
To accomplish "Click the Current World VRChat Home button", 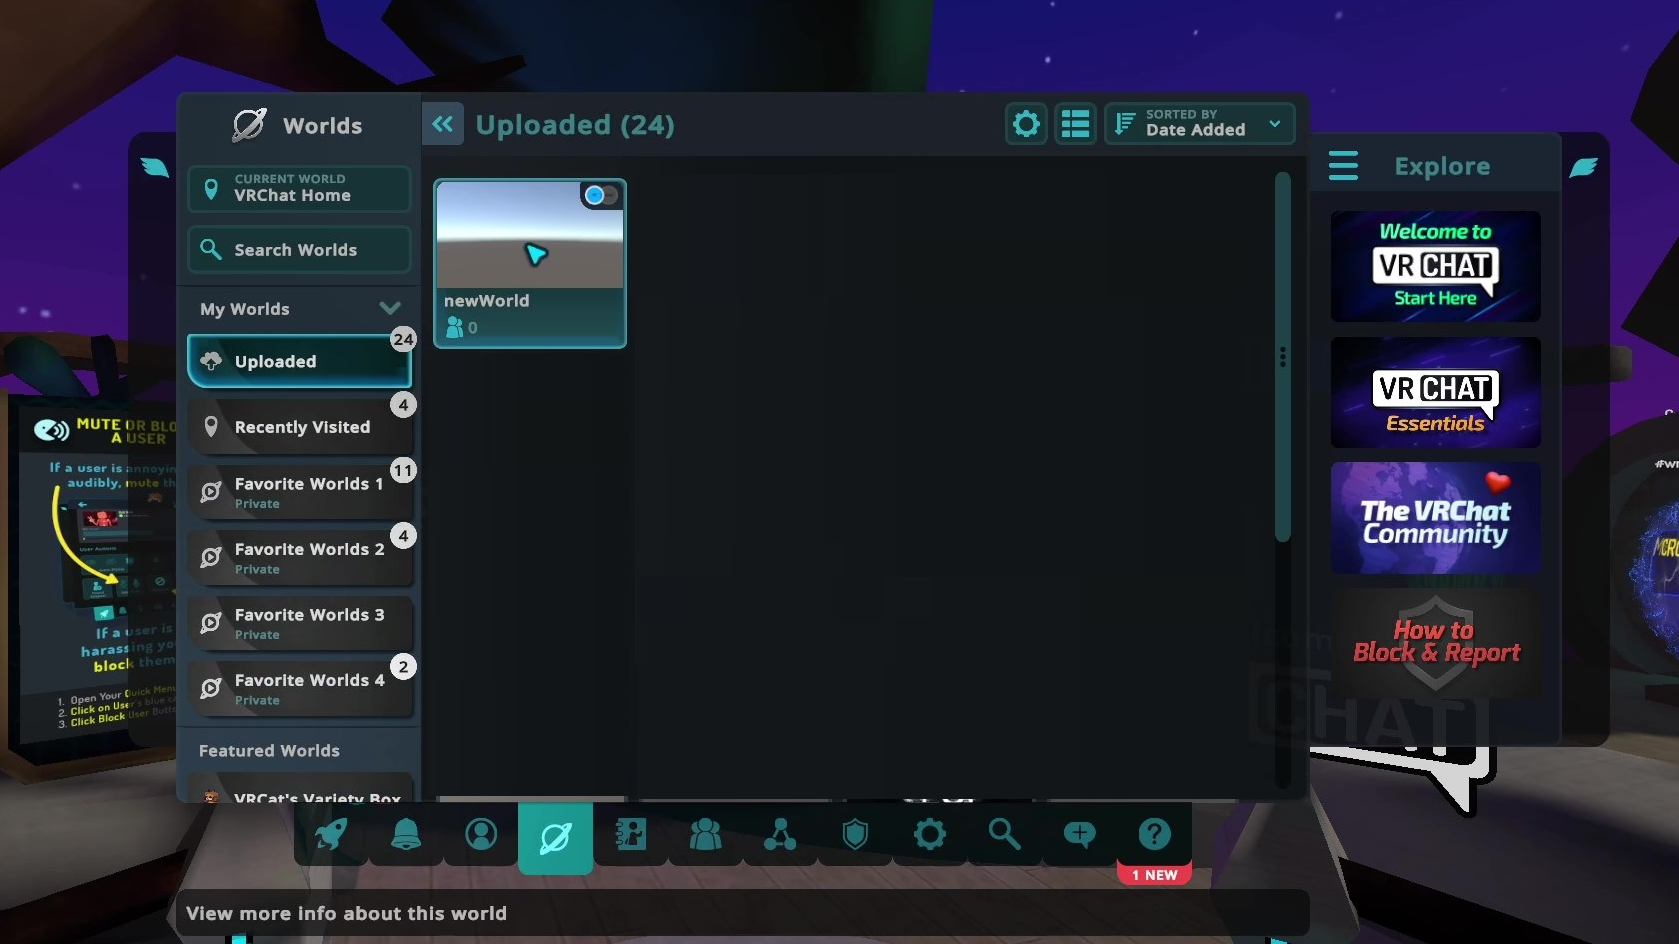I will (299, 189).
